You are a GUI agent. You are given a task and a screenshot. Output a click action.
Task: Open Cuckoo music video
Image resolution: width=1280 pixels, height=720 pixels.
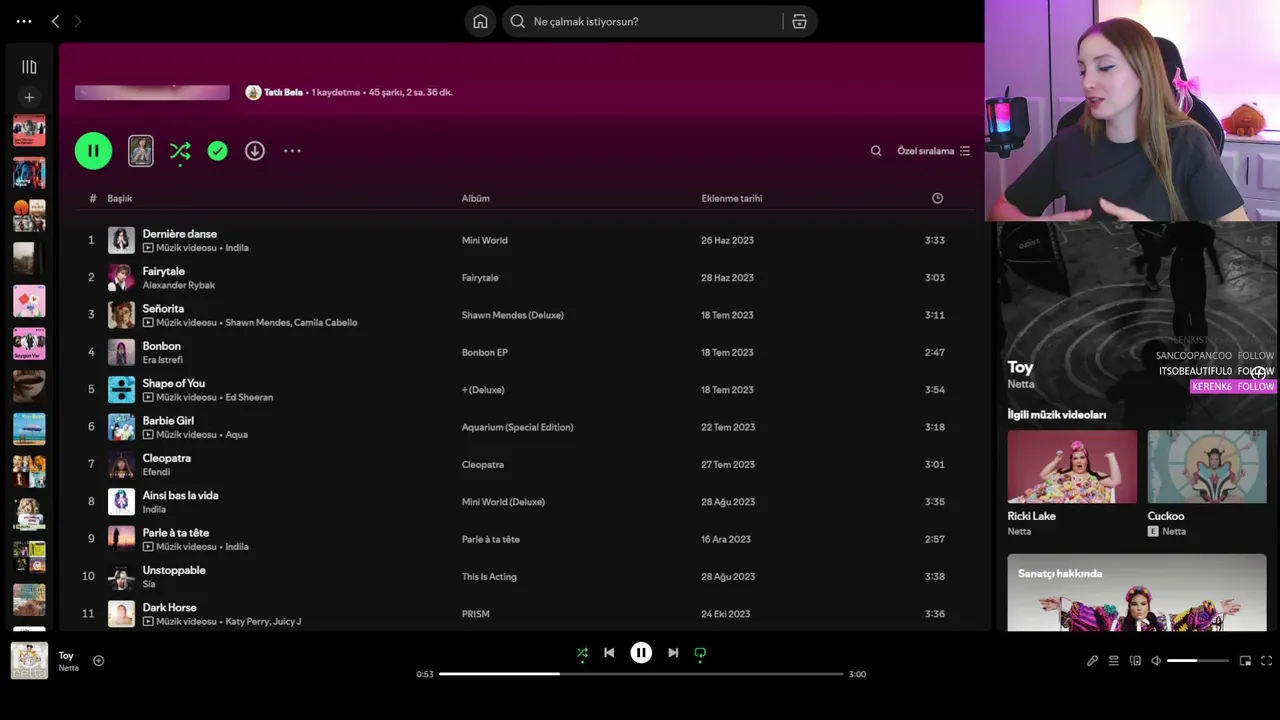(1207, 467)
